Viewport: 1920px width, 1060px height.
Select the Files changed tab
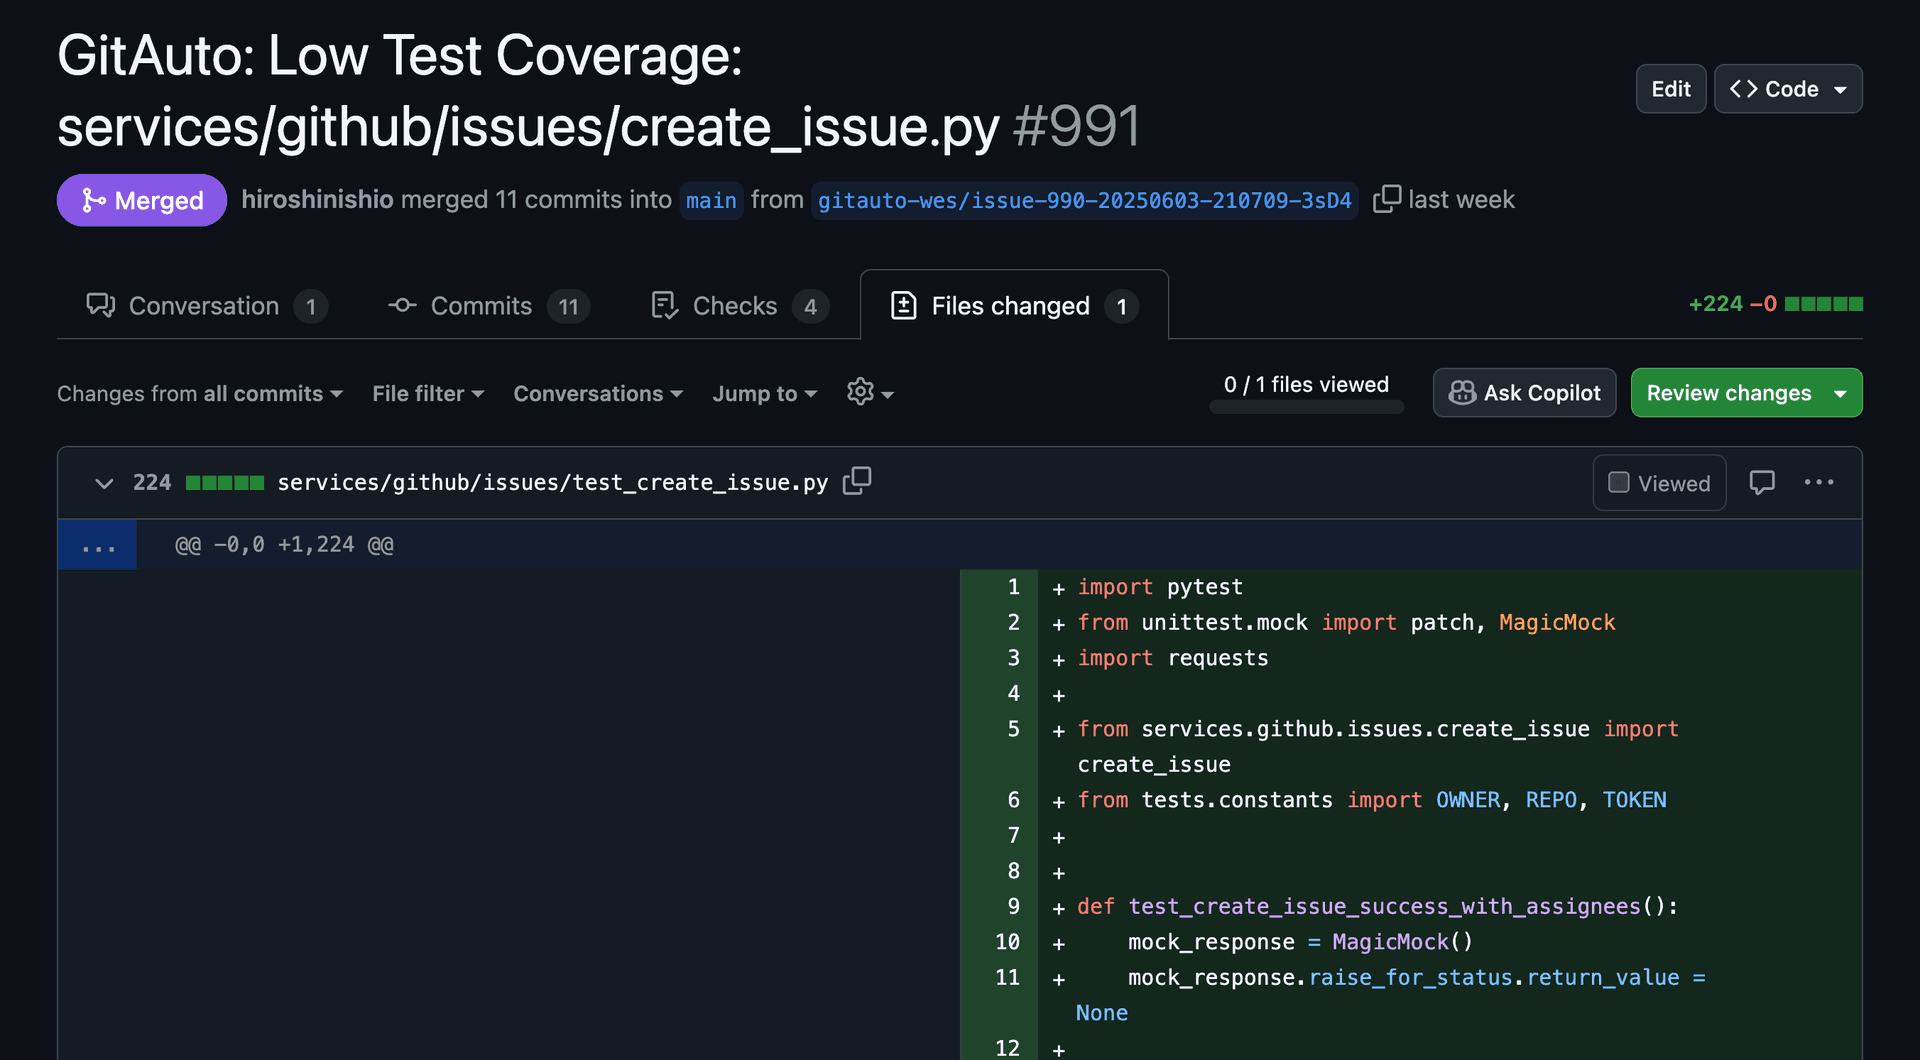point(1014,306)
